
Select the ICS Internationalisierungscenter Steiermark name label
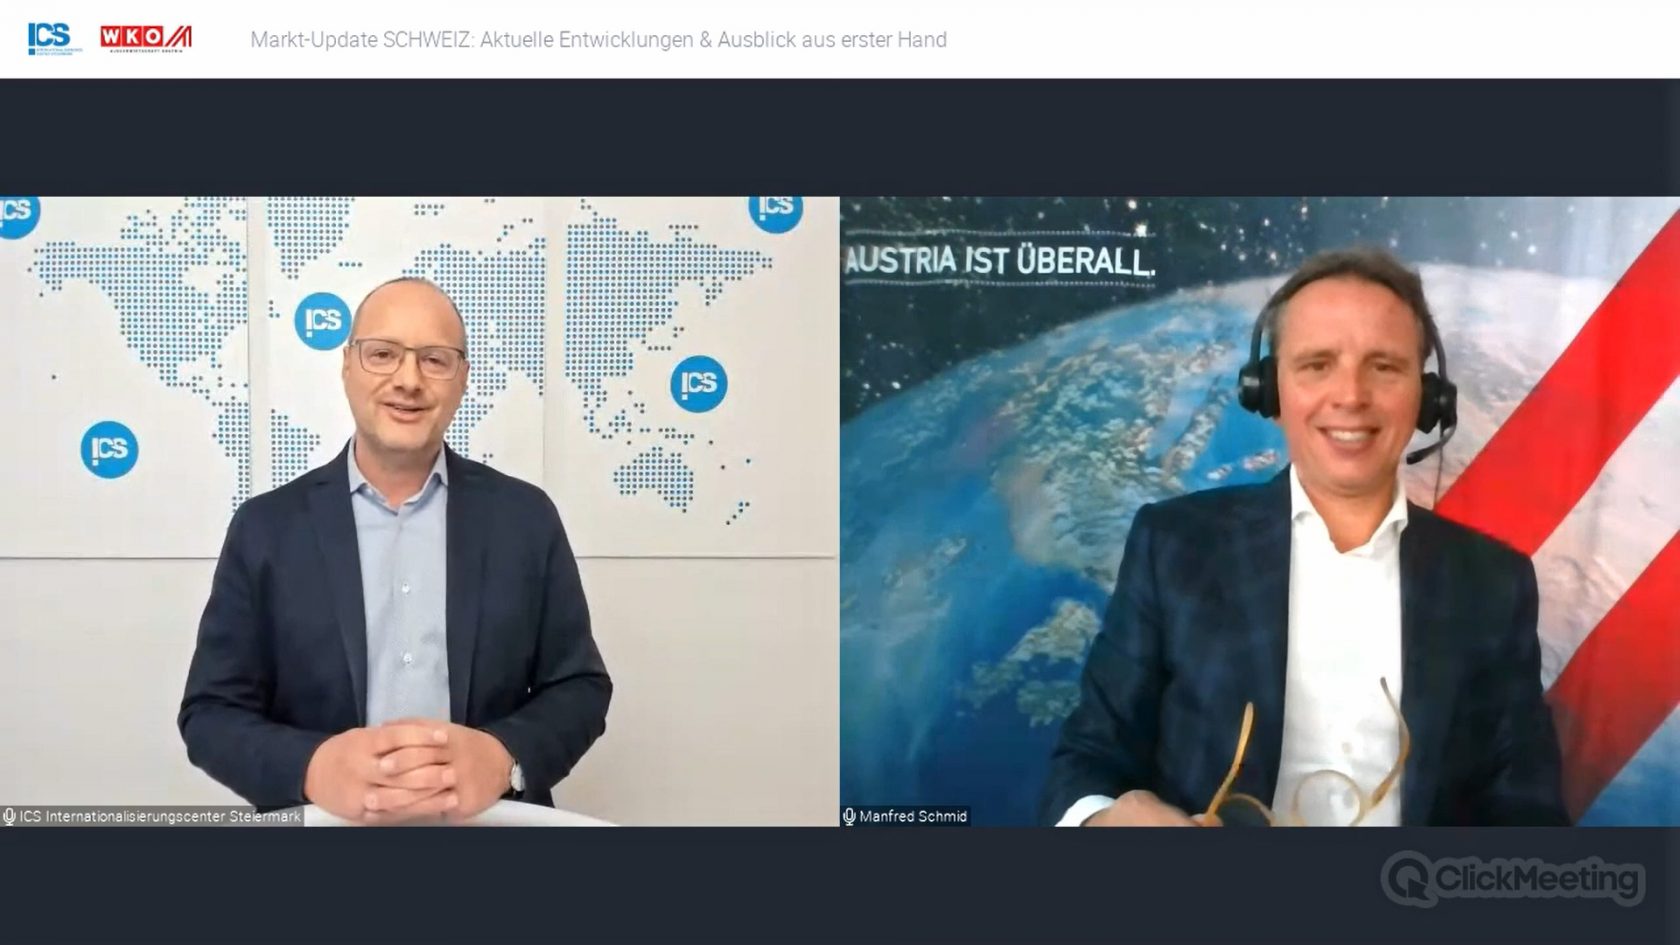pos(160,816)
